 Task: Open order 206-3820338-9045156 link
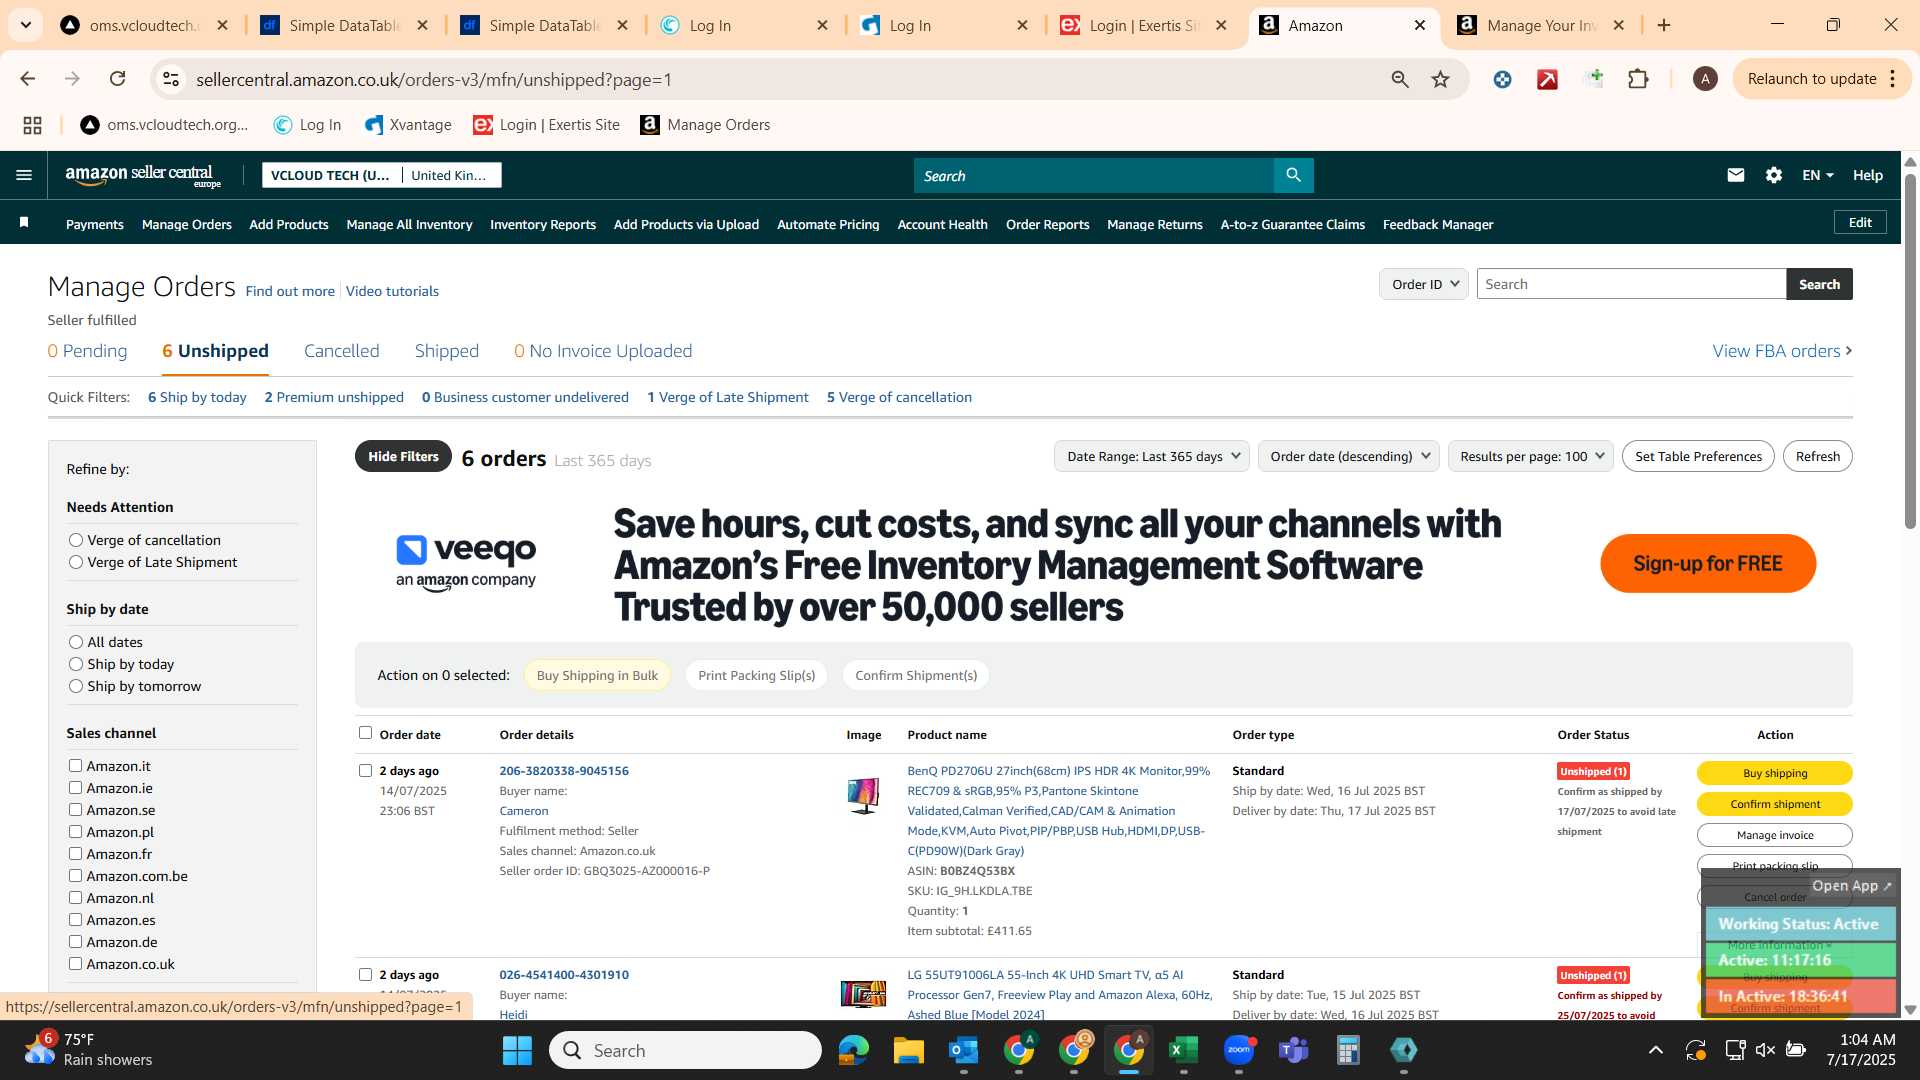[564, 771]
